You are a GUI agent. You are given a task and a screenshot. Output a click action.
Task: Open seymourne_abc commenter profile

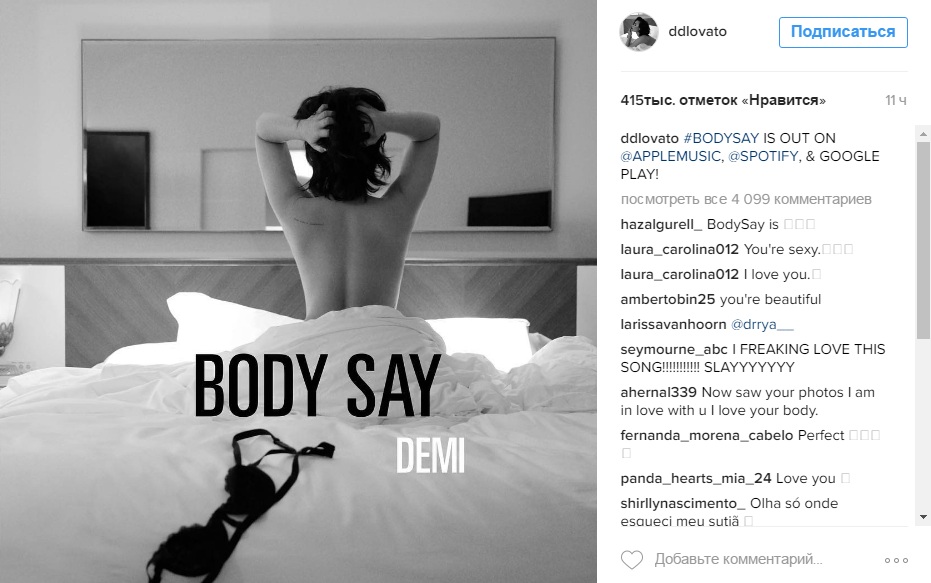674,349
